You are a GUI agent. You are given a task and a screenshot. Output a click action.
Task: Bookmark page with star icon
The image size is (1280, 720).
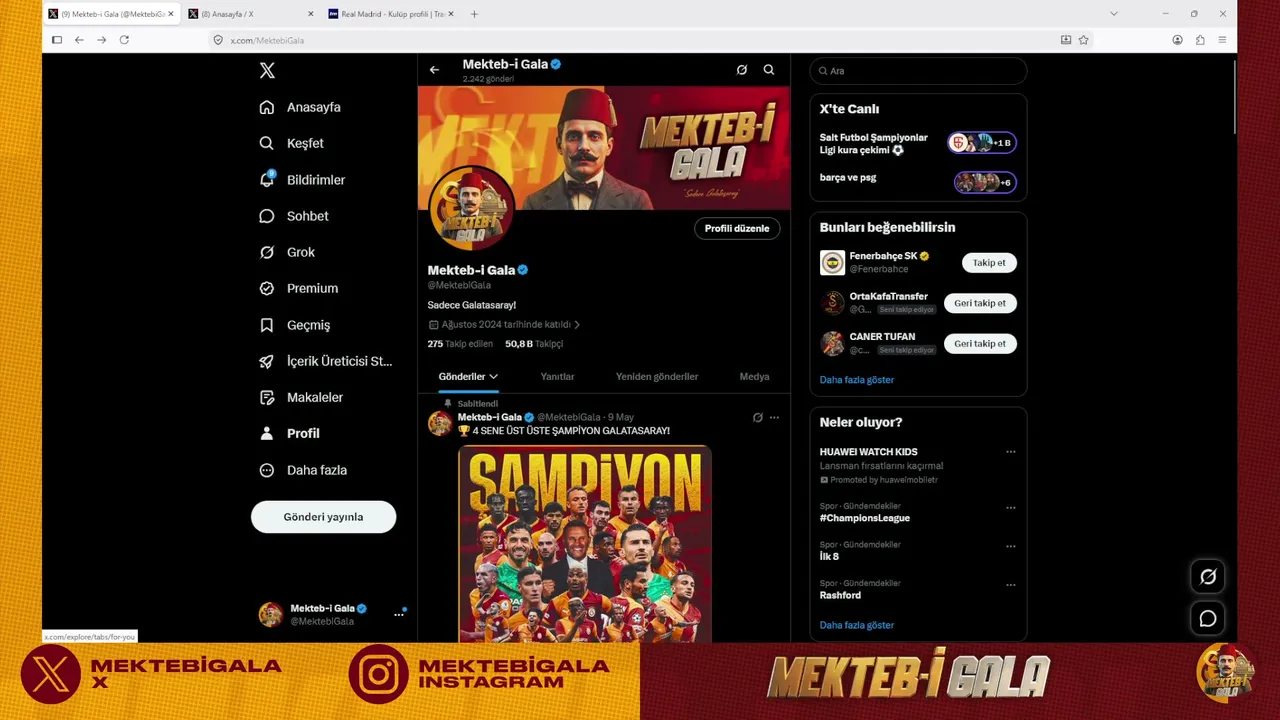point(1083,40)
